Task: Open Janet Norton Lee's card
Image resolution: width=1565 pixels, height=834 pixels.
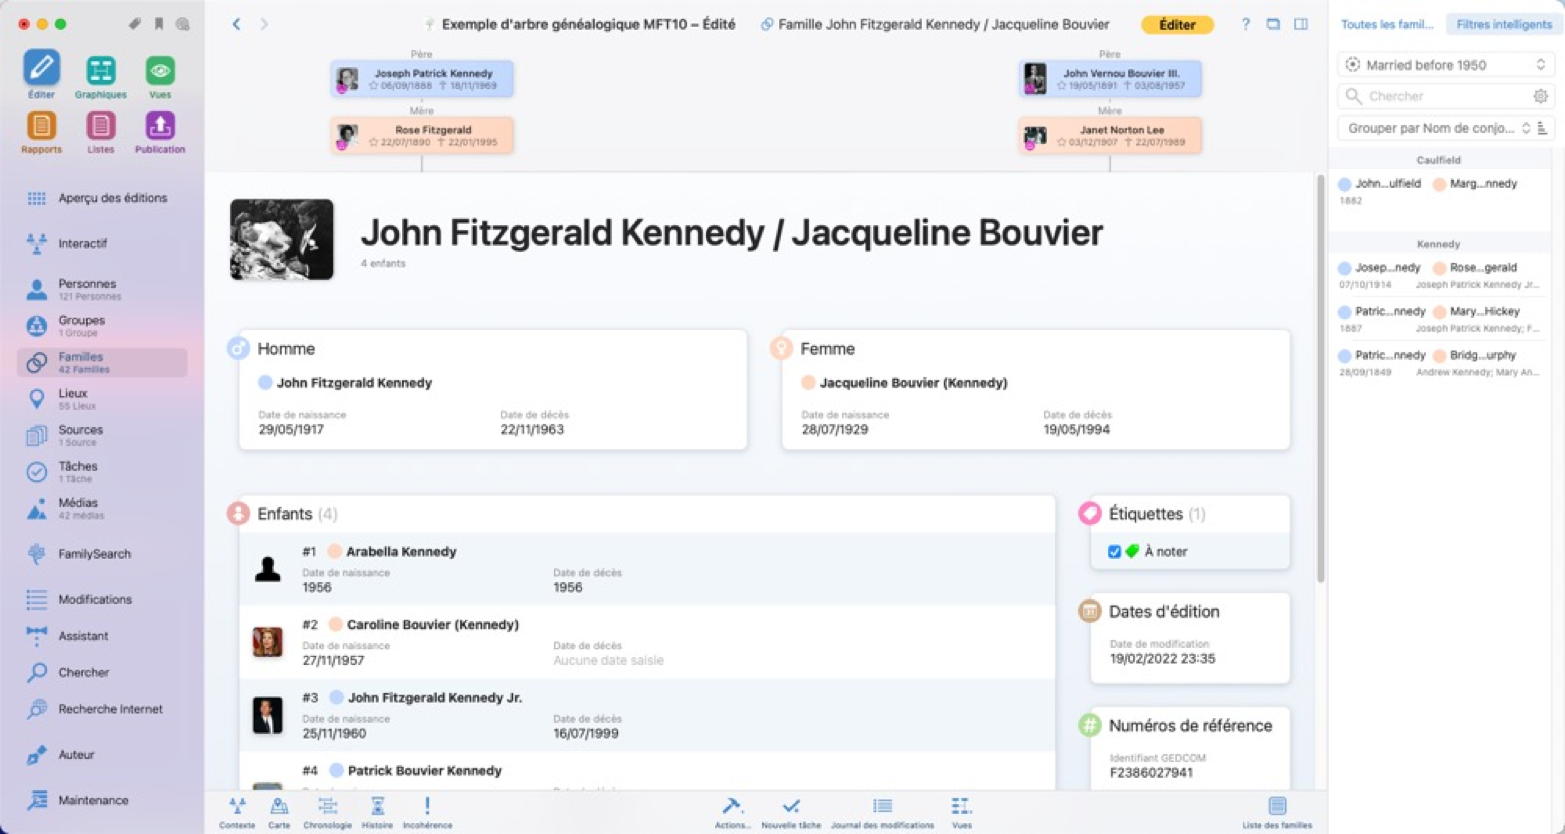Action: 1110,136
